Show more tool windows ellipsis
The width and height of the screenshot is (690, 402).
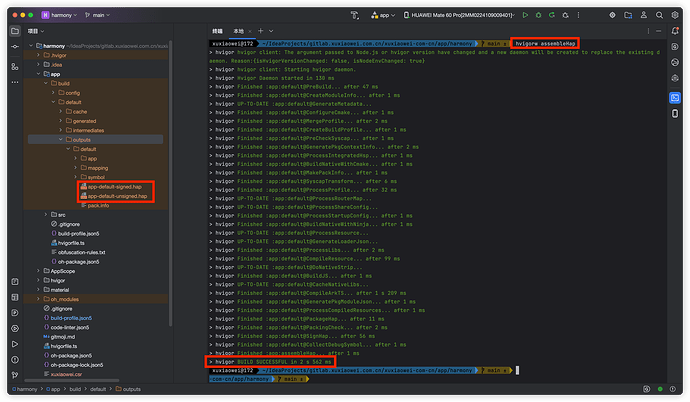15,82
